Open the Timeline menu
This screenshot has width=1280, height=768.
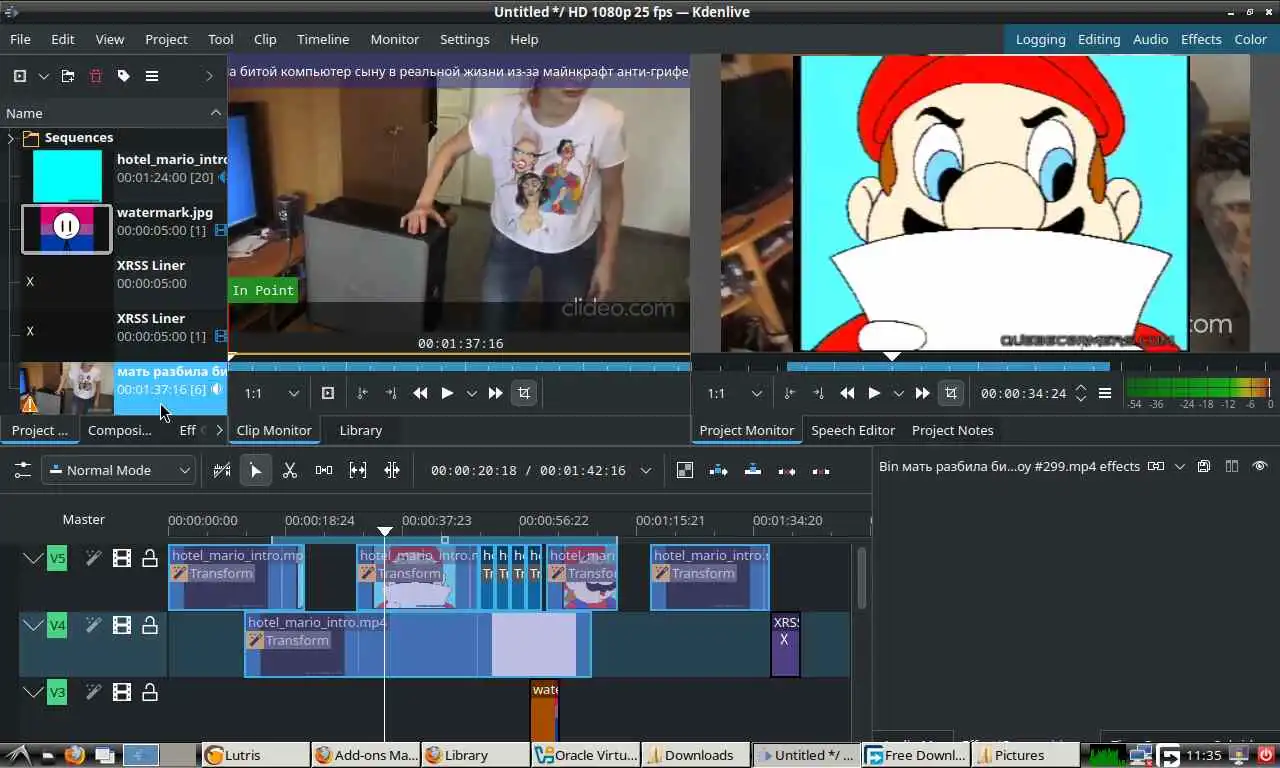tap(323, 39)
